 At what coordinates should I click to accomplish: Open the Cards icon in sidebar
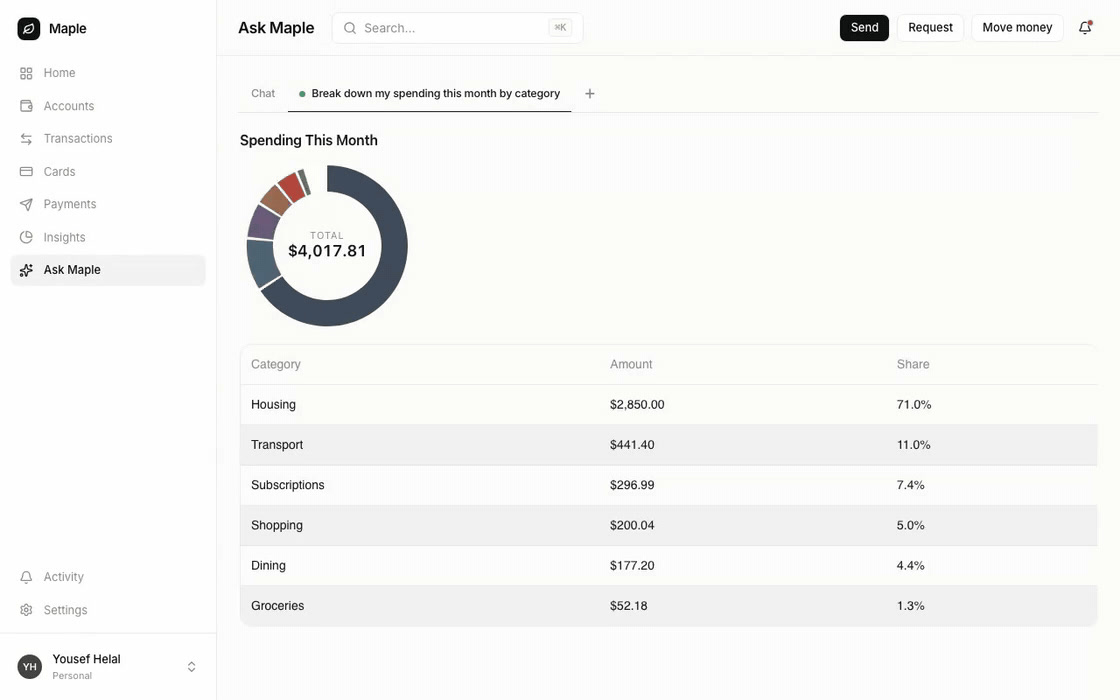point(26,171)
